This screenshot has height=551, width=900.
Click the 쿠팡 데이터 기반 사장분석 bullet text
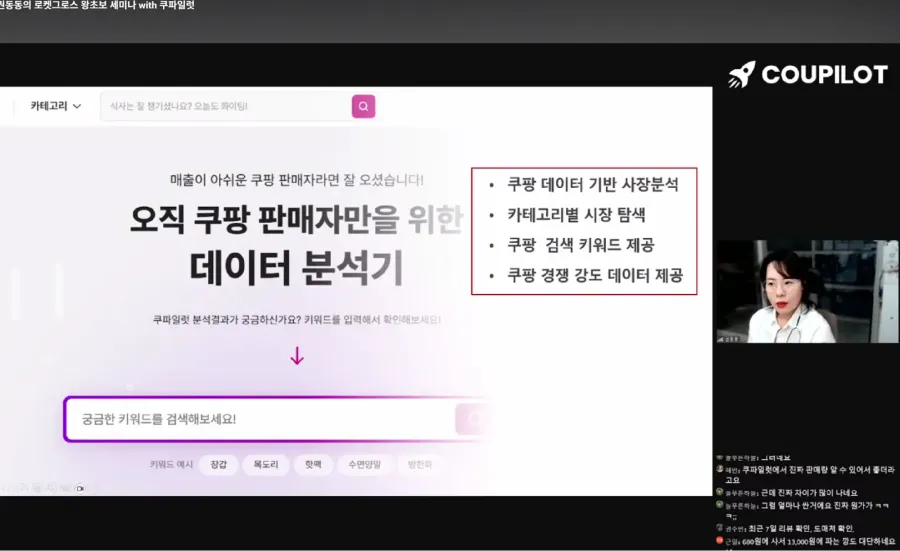[592, 184]
